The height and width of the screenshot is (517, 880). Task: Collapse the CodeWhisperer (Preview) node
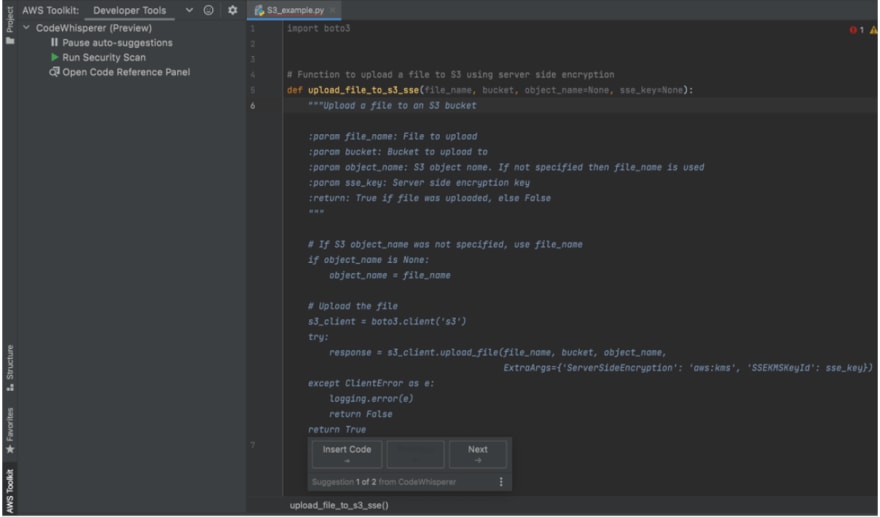[x=26, y=28]
